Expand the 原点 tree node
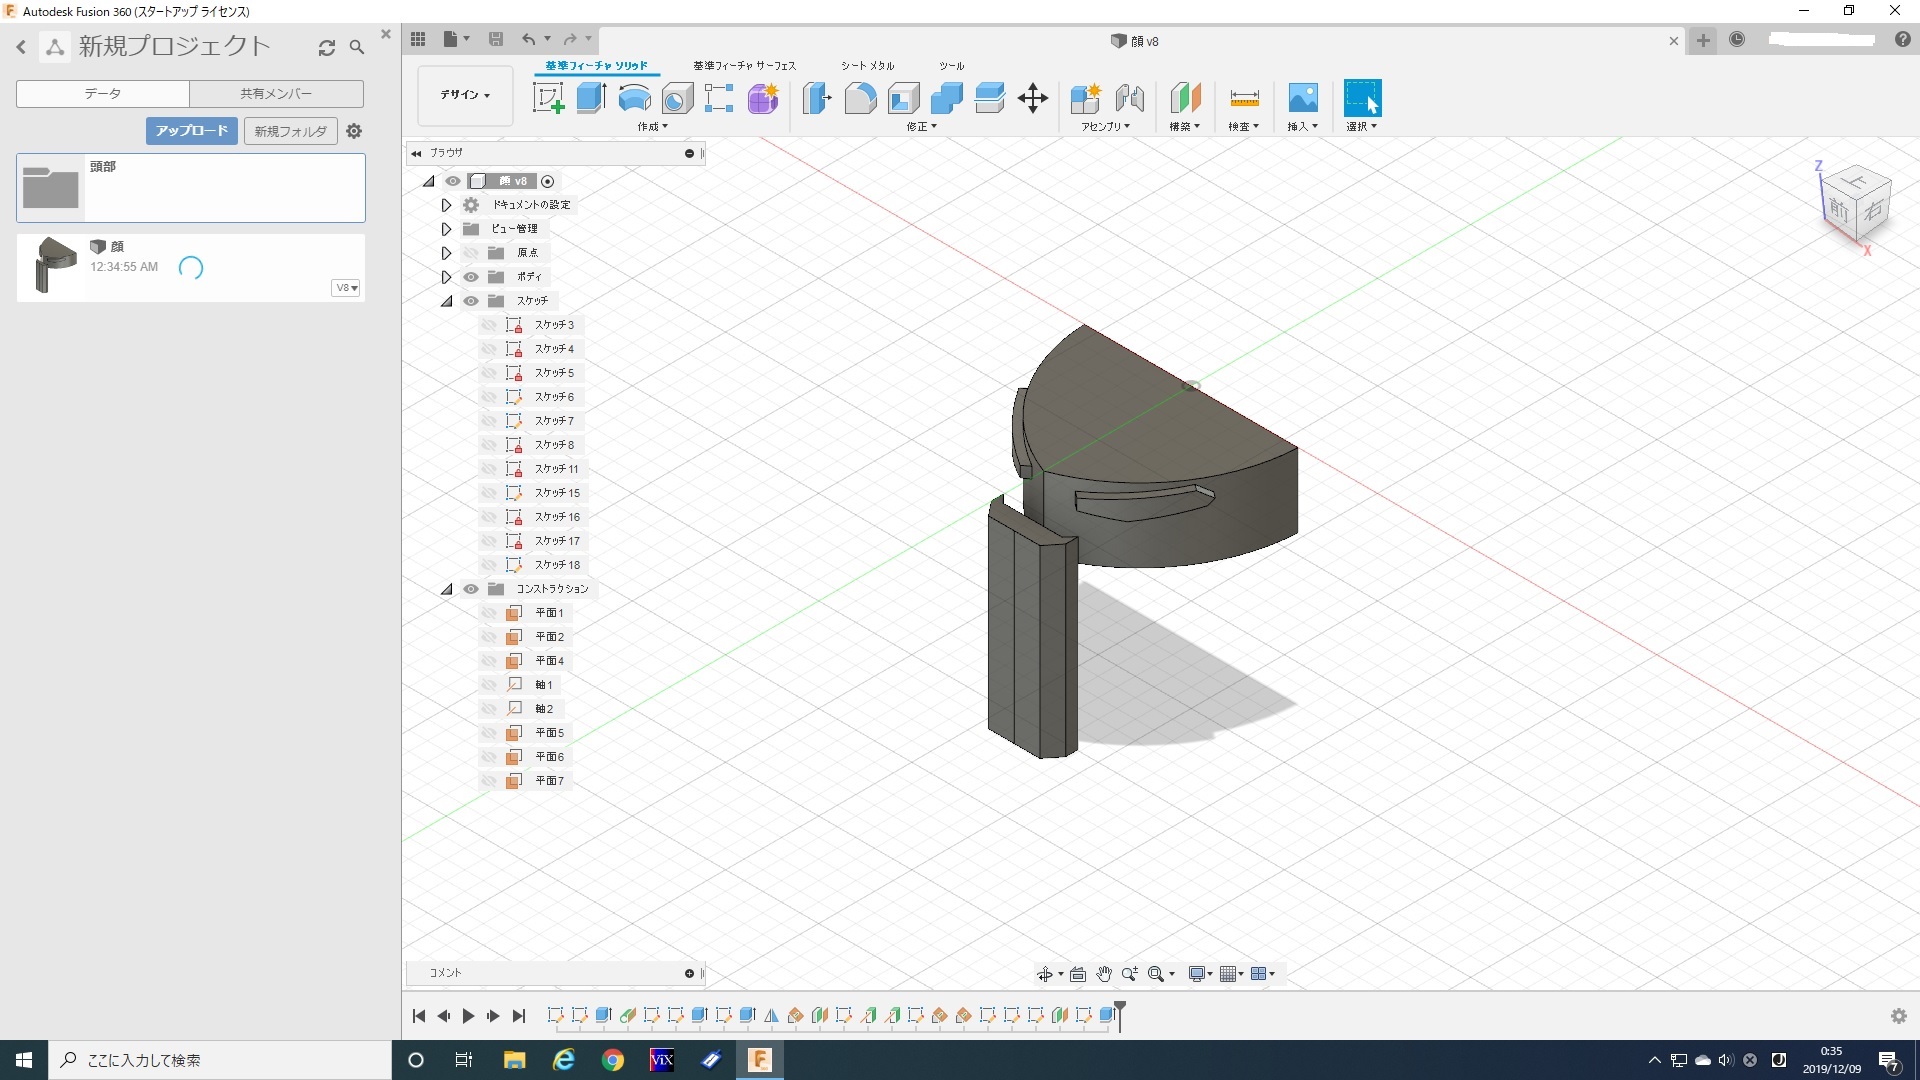The image size is (1920, 1080). (446, 253)
